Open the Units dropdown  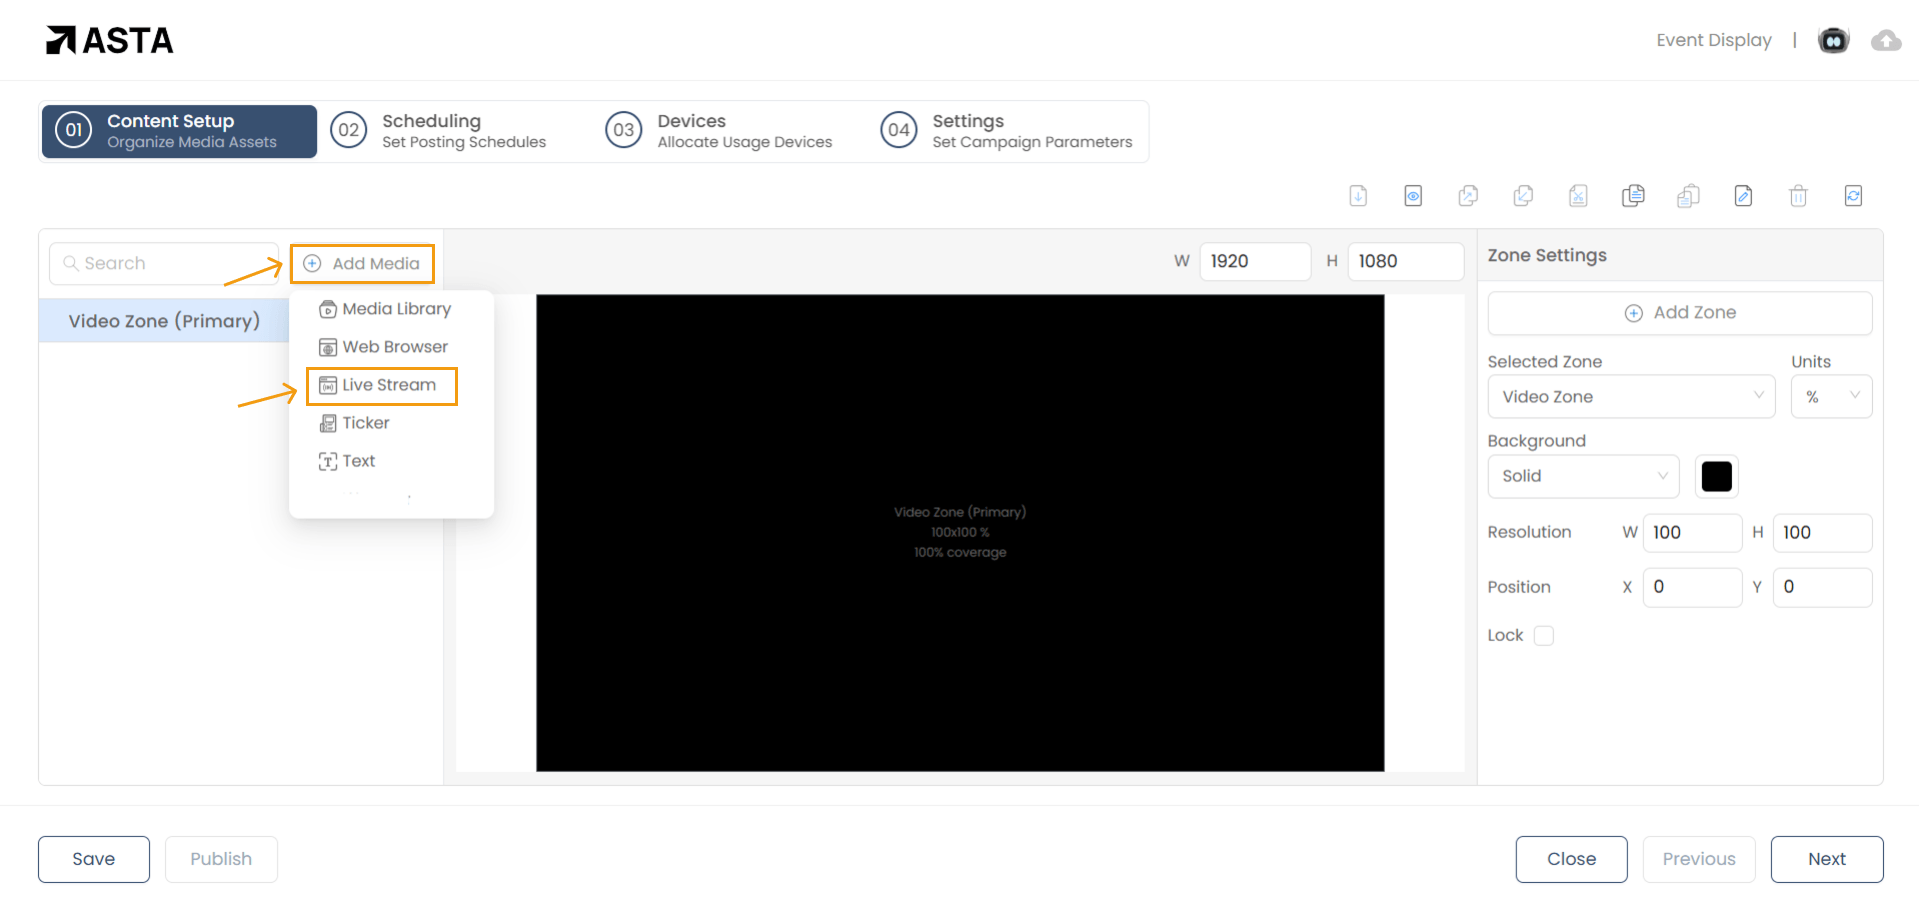[x=1831, y=397]
